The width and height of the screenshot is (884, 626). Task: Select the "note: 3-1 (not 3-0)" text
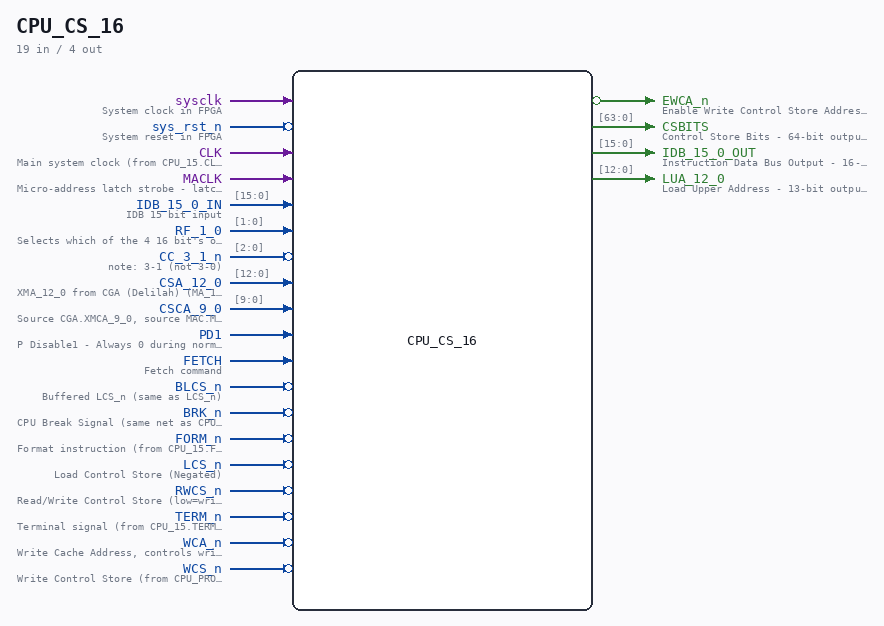[x=165, y=267]
